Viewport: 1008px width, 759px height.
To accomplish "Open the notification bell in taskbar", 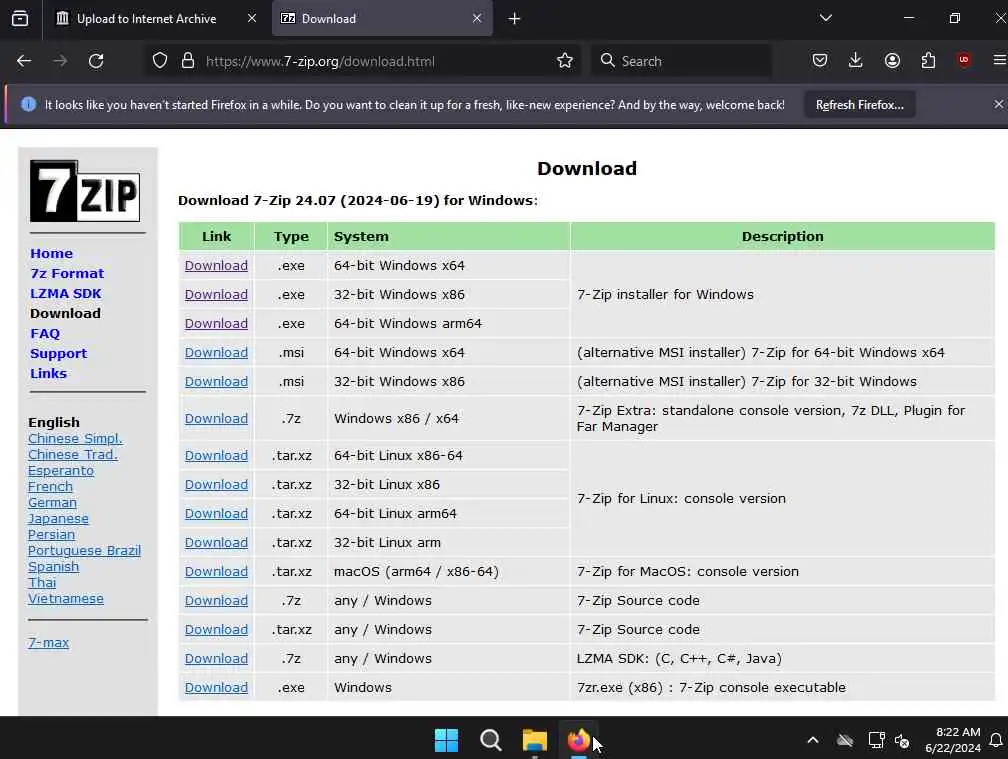I will point(996,740).
